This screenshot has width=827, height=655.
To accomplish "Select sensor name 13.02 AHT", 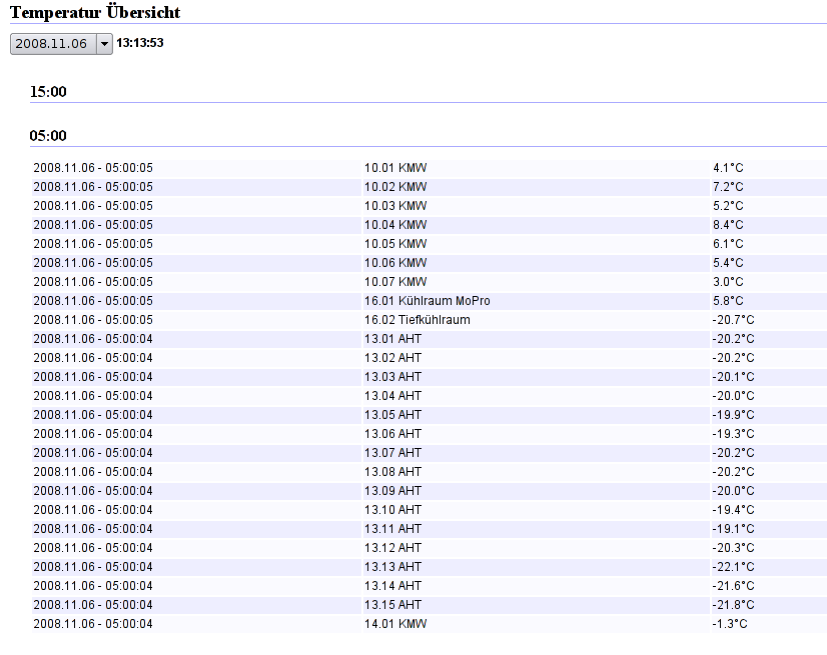I will point(393,358).
